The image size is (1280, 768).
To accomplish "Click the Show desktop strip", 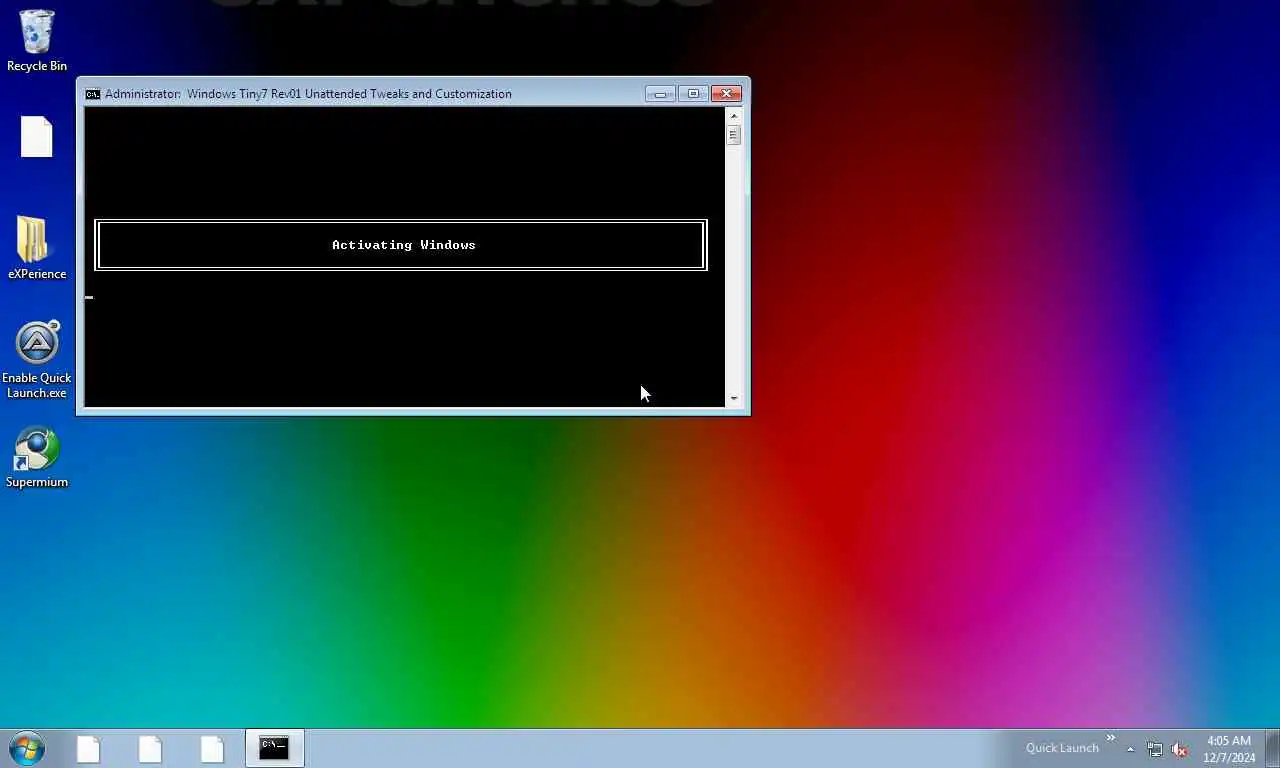I will pos(1272,749).
